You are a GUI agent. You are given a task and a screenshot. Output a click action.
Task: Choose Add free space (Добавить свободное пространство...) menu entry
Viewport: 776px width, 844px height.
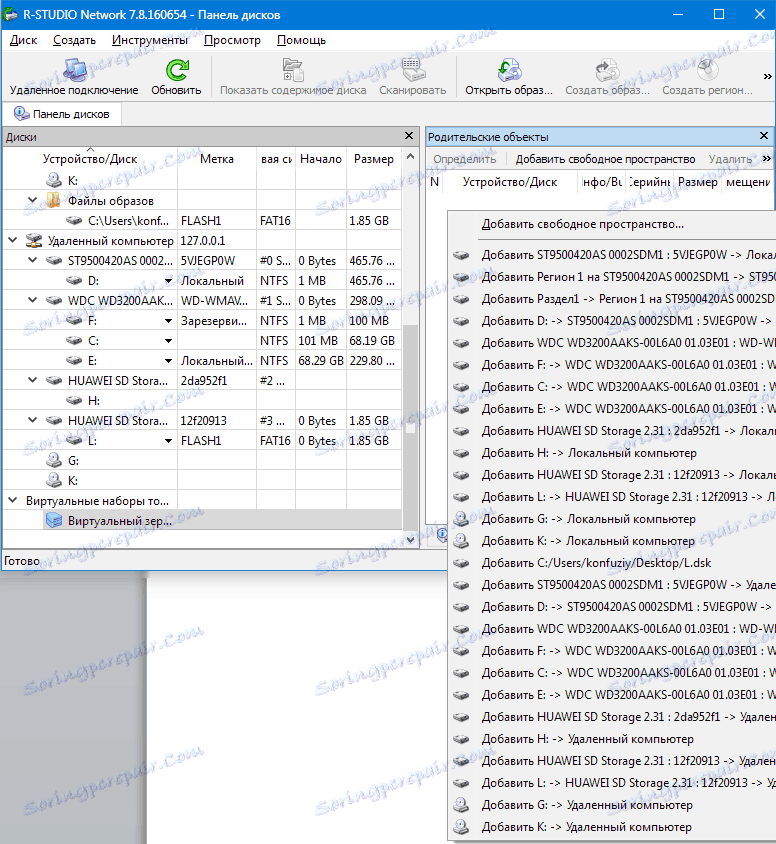(582, 225)
